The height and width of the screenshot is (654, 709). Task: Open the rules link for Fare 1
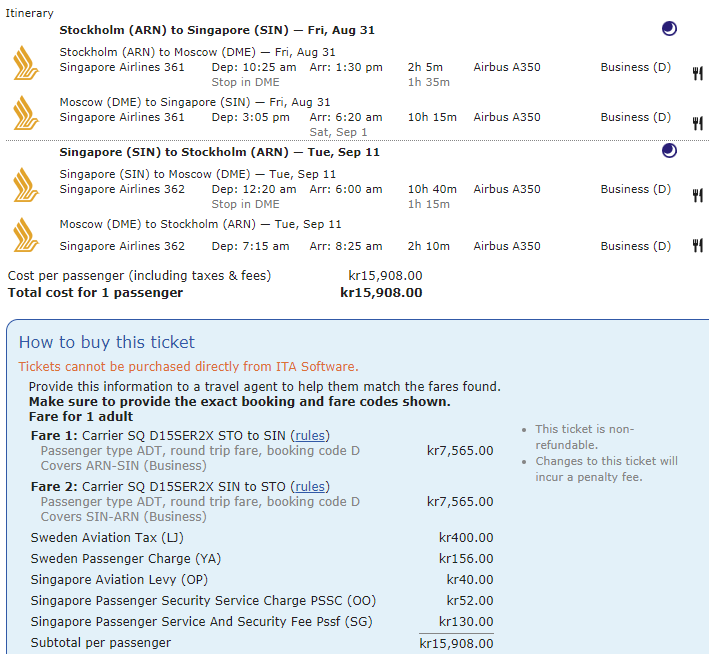309,435
